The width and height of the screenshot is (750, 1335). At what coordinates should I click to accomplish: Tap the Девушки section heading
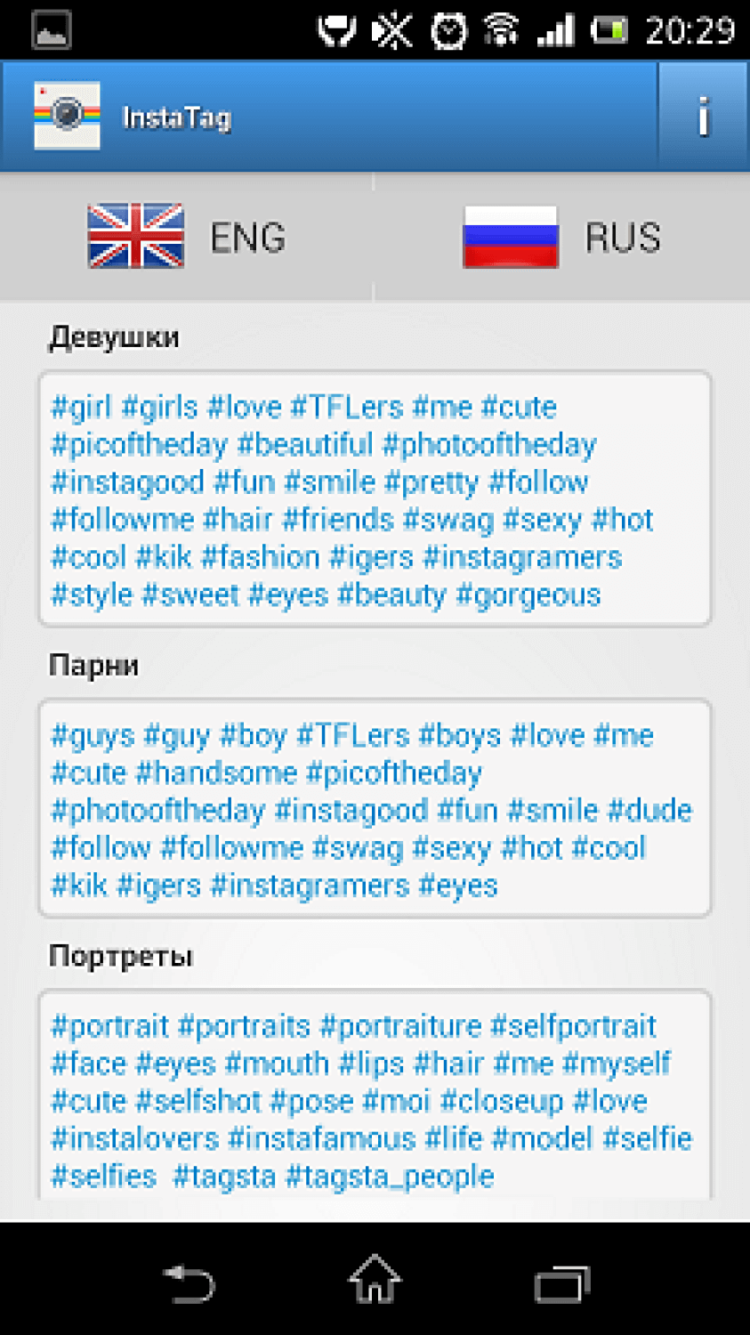tap(114, 338)
